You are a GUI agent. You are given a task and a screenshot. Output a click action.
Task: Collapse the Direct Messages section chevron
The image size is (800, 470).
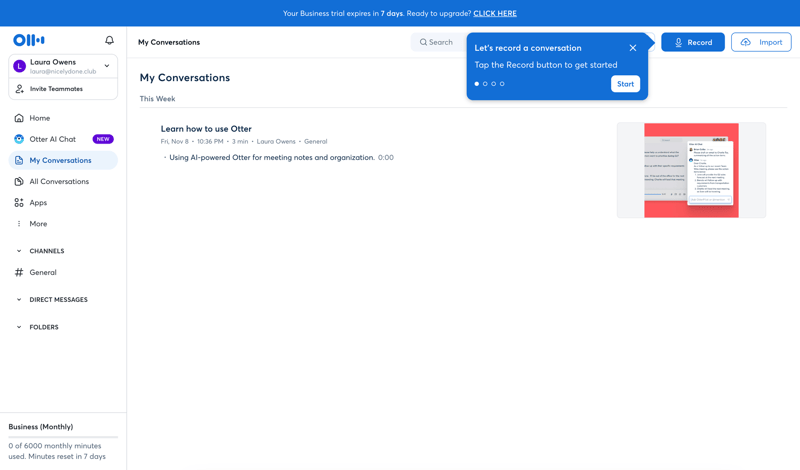pos(19,300)
